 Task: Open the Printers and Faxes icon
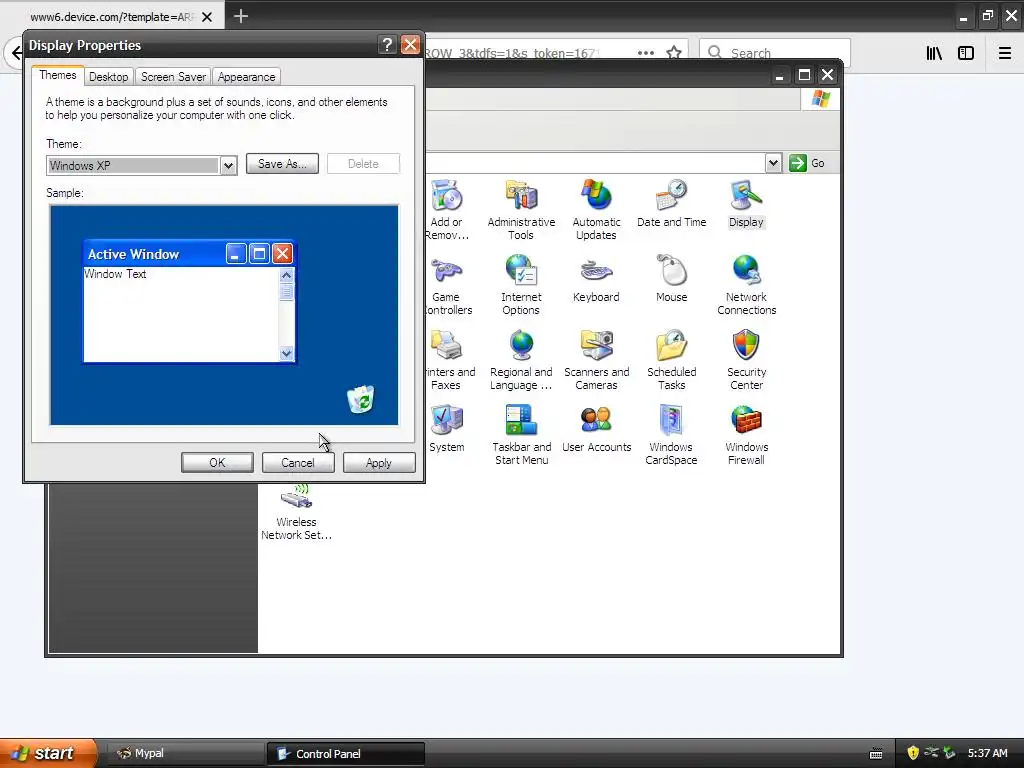tap(448, 359)
